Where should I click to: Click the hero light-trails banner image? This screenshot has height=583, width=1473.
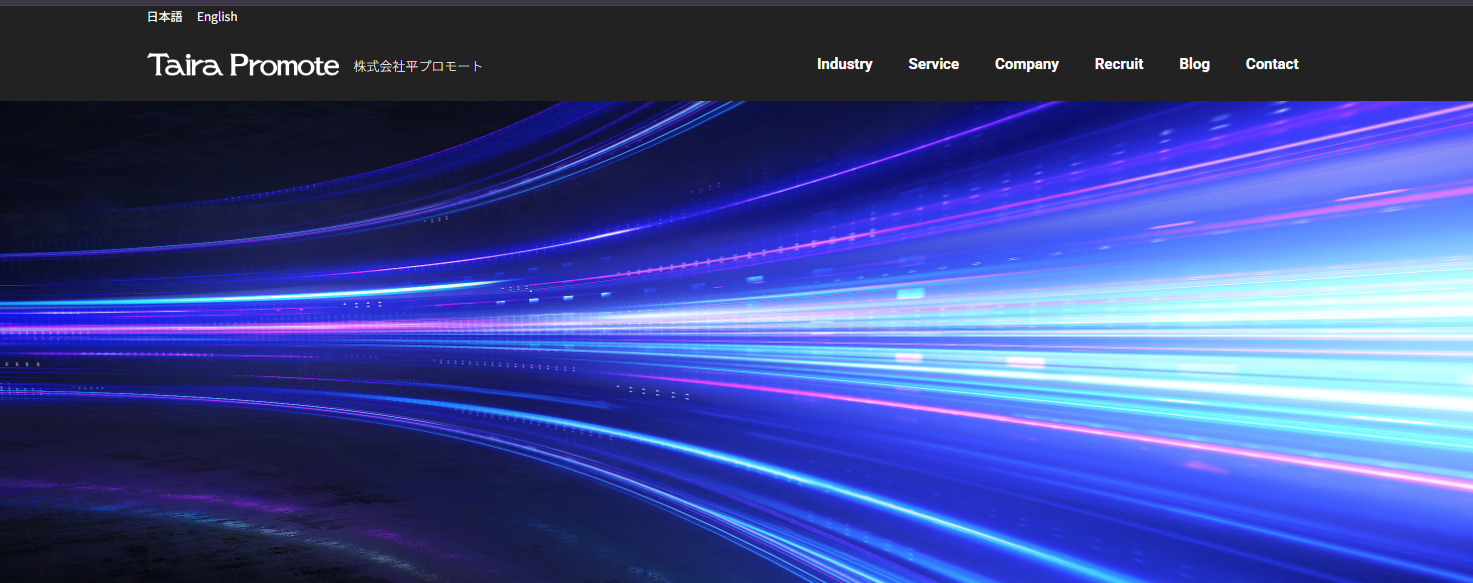(736, 342)
